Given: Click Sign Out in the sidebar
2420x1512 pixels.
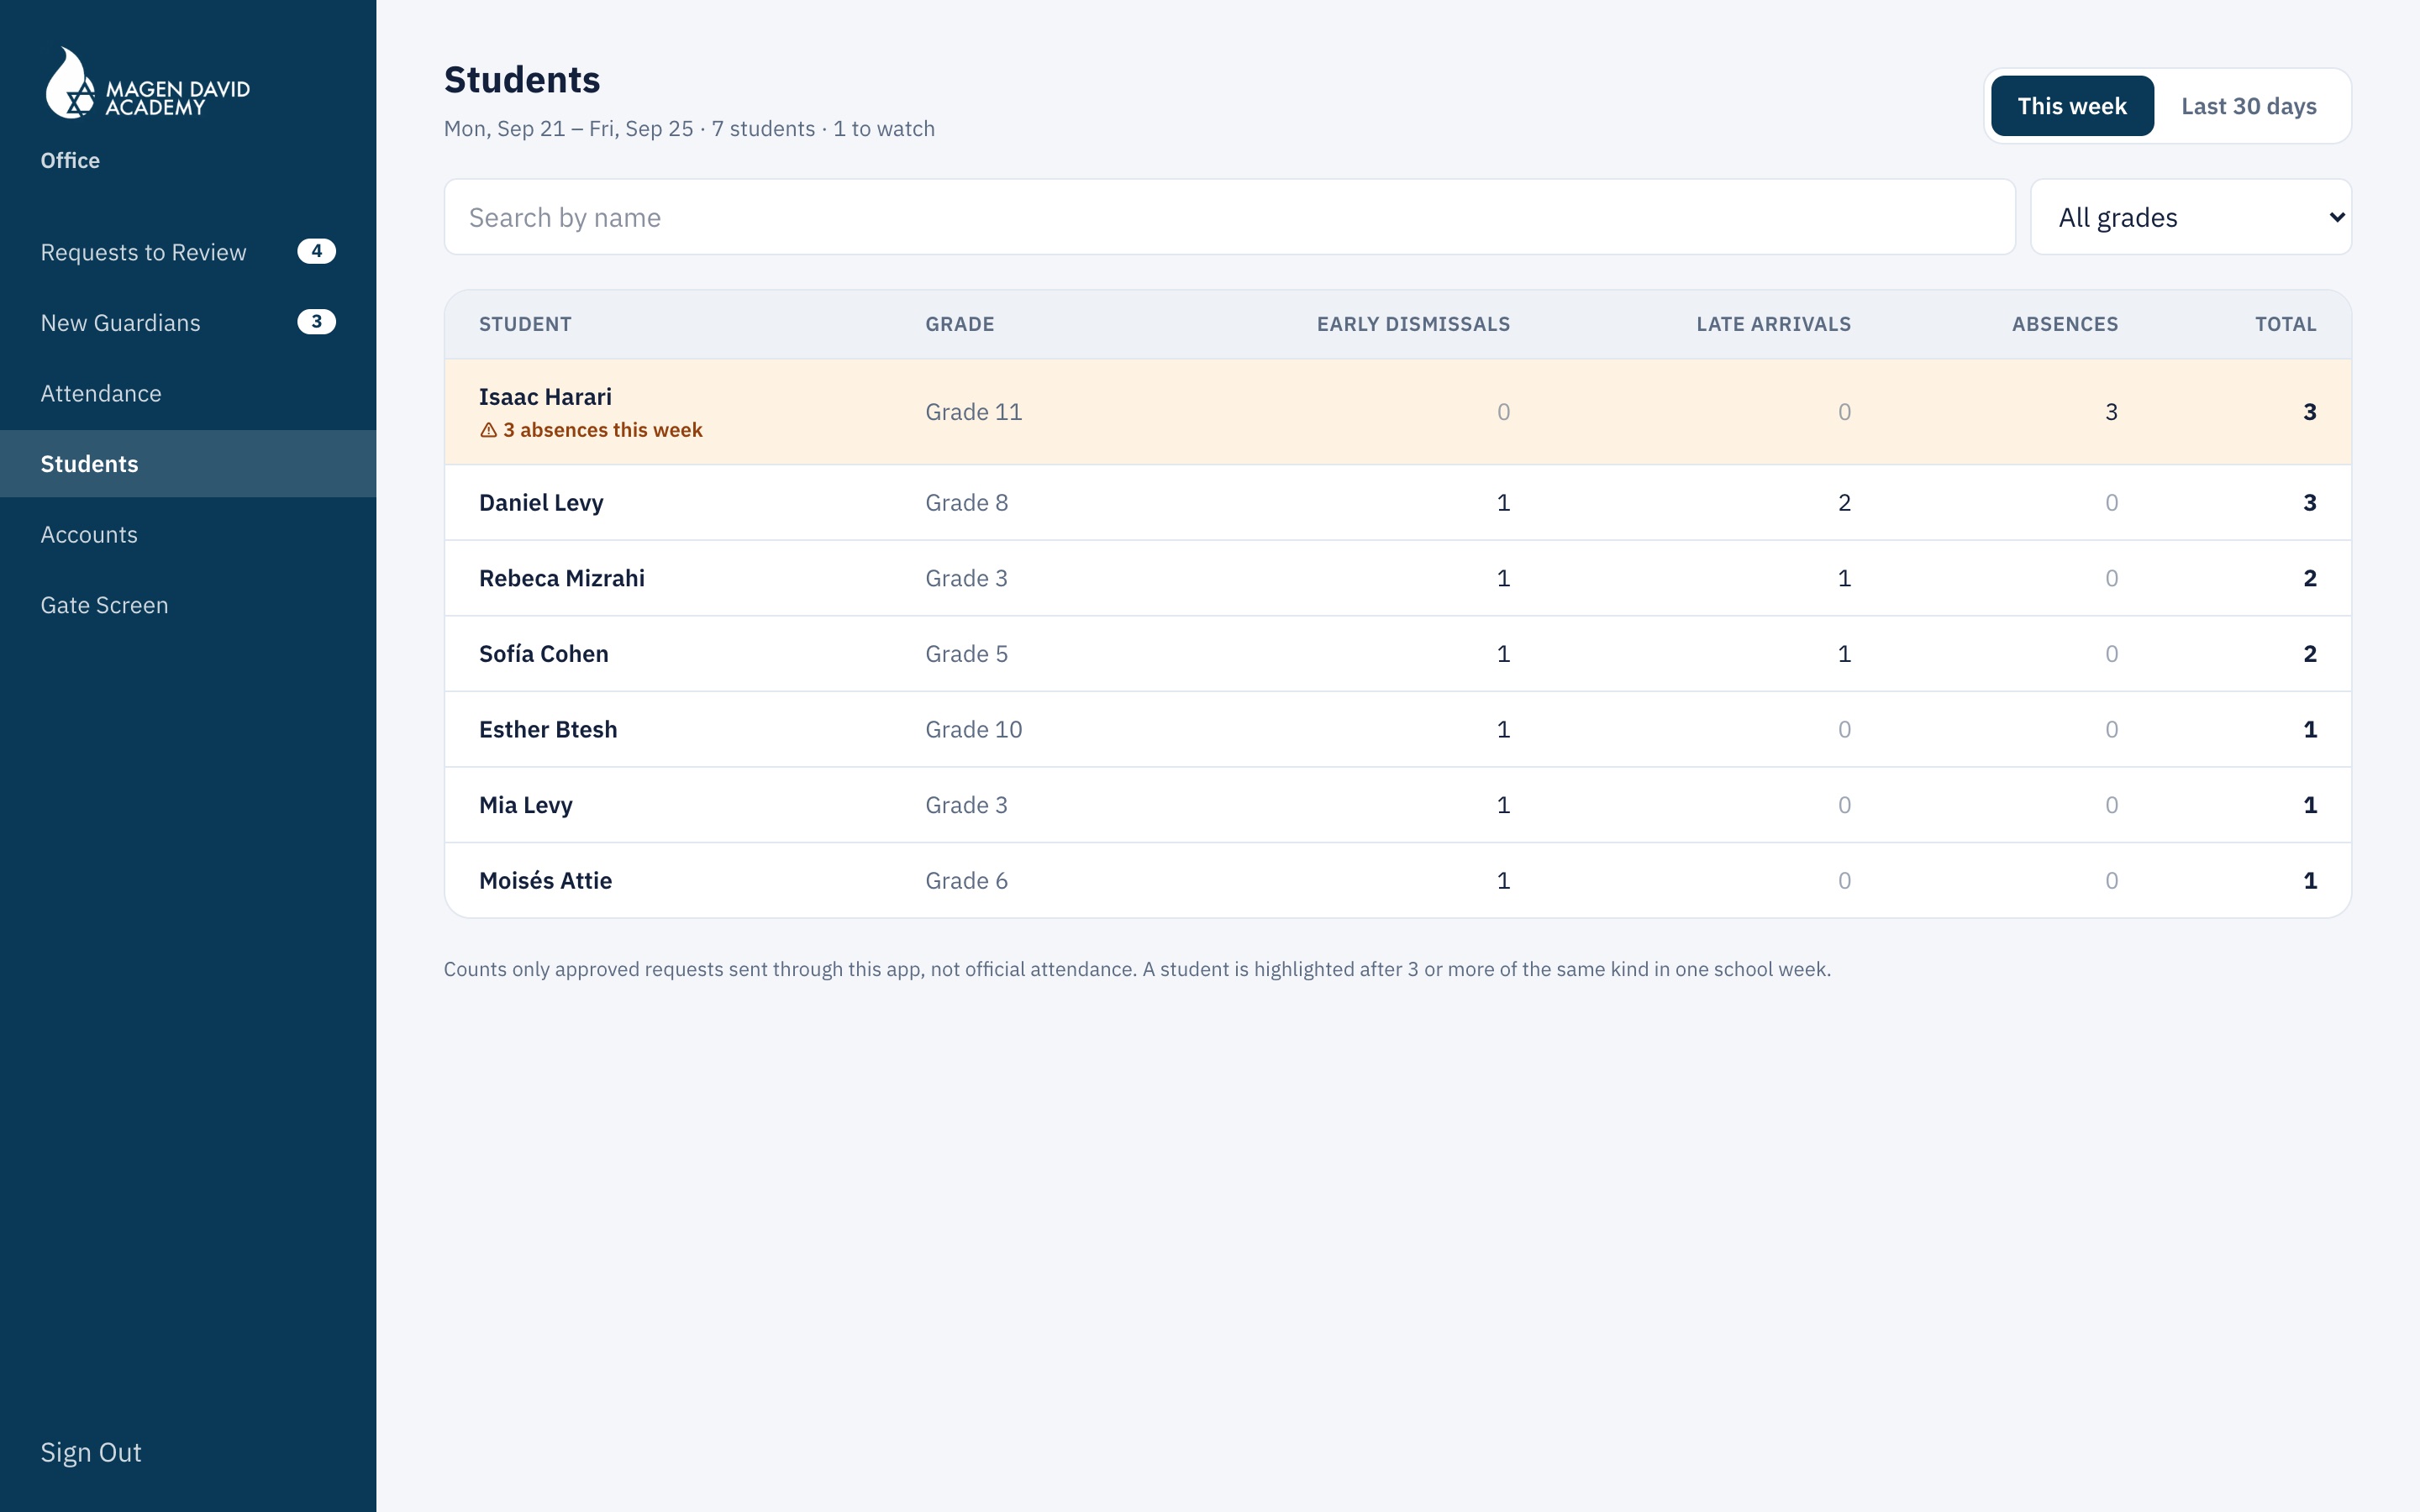Looking at the screenshot, I should pos(91,1452).
